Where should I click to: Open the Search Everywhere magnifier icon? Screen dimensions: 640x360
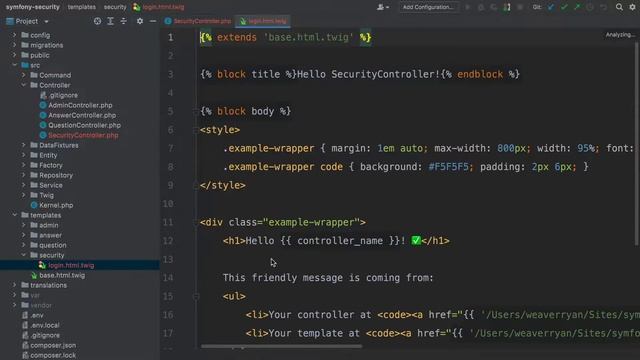point(619,7)
